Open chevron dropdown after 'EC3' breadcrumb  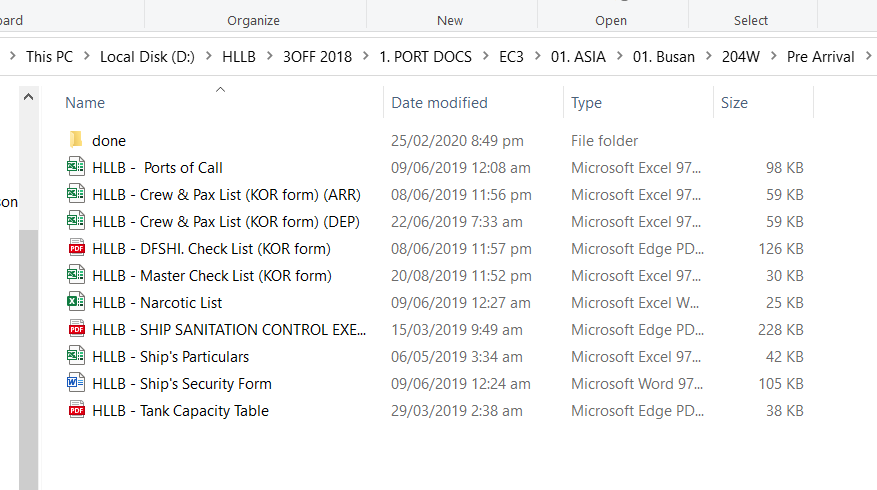tap(537, 57)
